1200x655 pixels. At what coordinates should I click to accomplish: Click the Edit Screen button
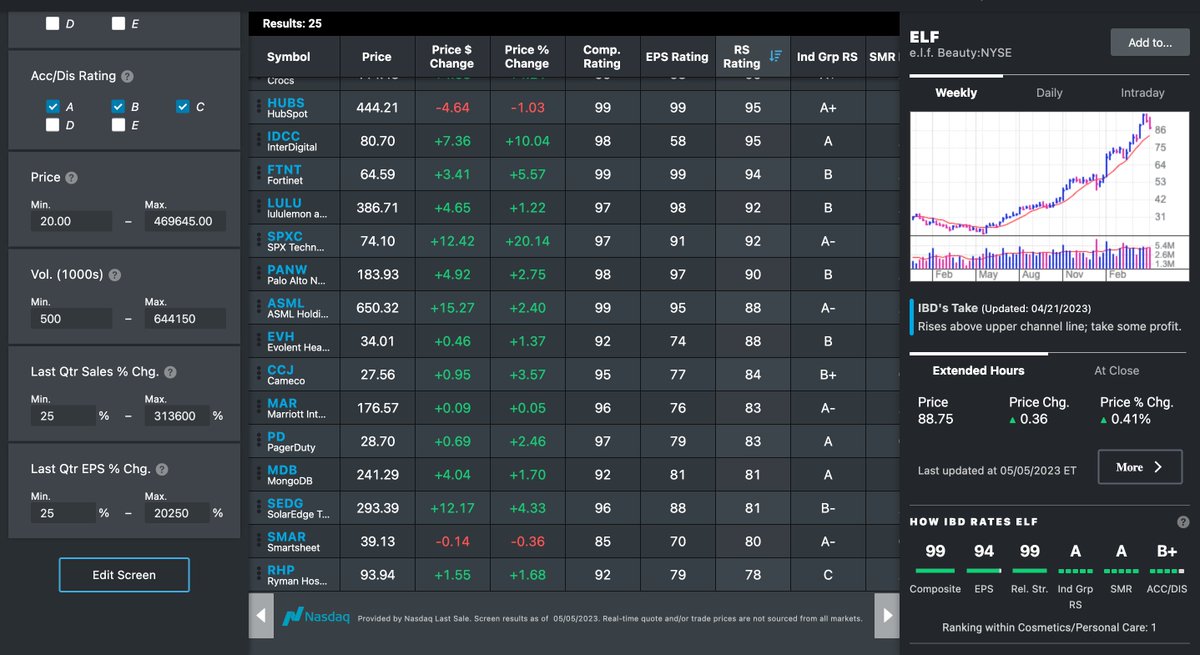124,575
